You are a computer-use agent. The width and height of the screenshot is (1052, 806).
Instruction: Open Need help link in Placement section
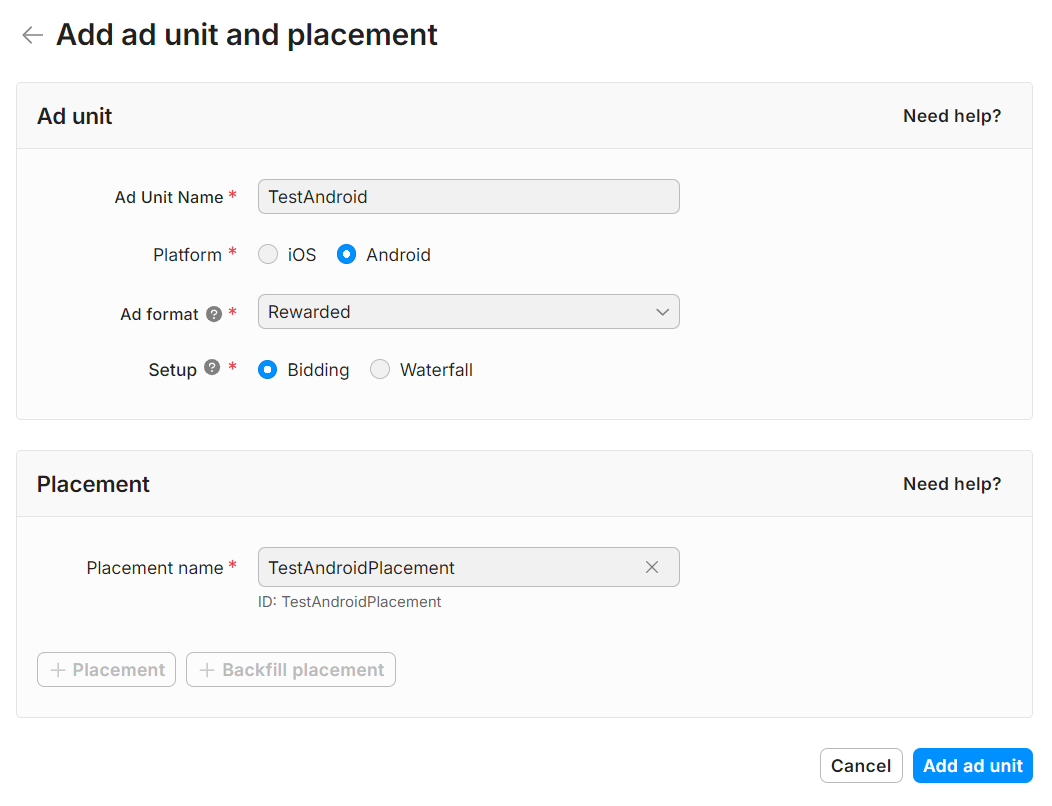(951, 484)
